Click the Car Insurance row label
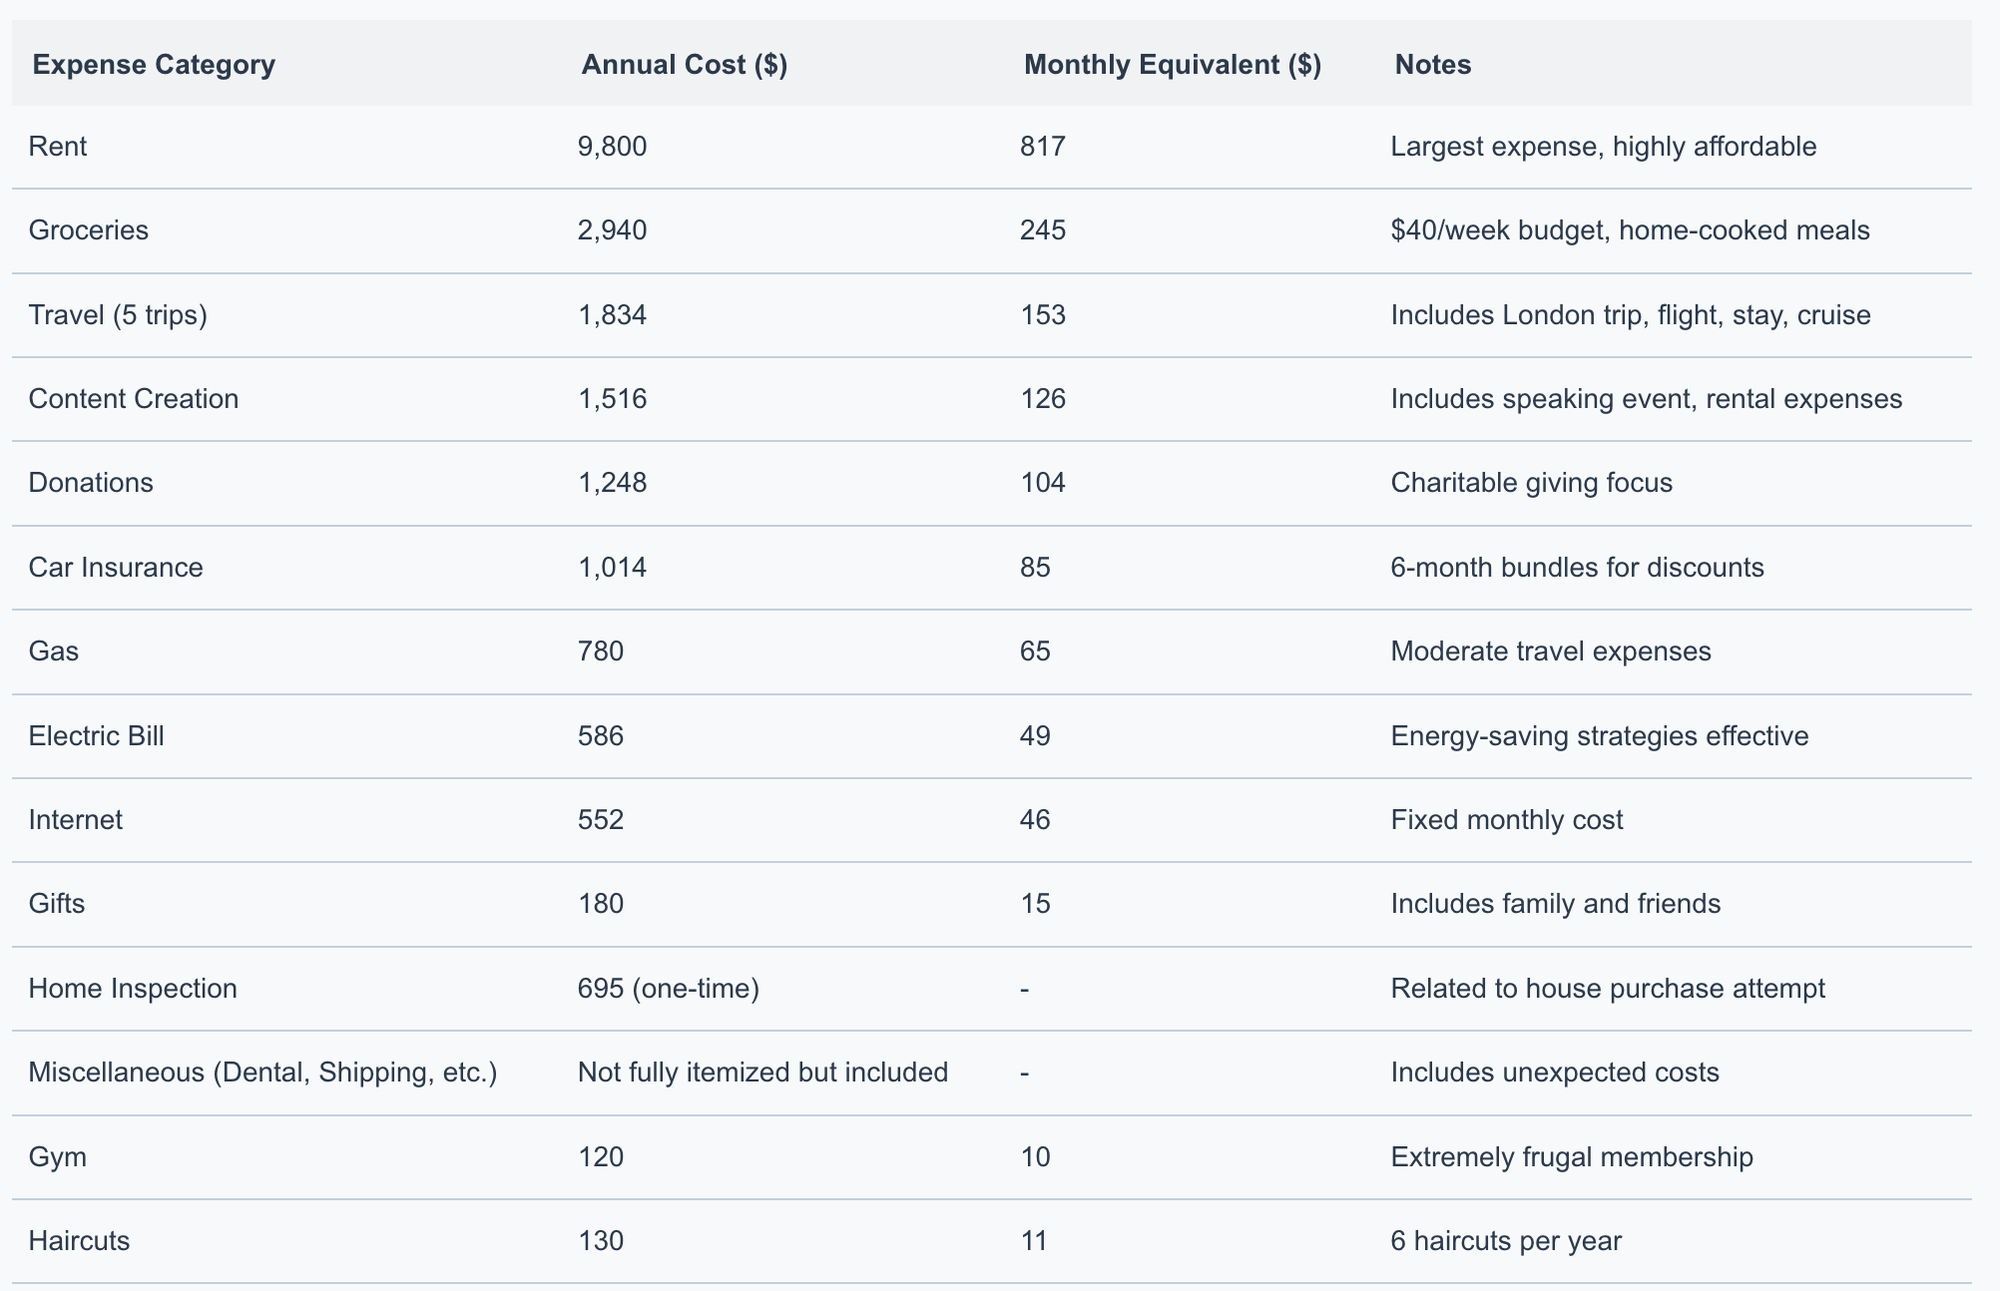Viewport: 2000px width, 1291px height. tap(116, 568)
